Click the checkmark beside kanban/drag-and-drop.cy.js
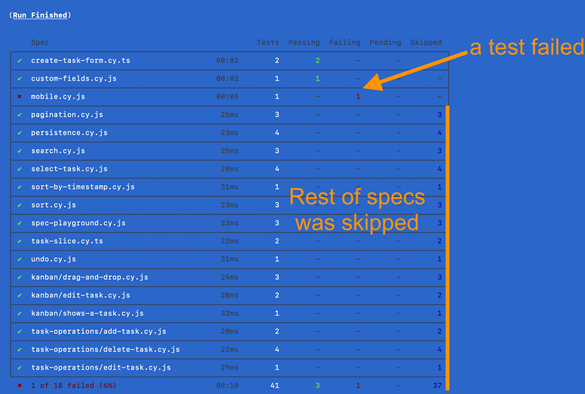585x394 pixels. pos(19,277)
